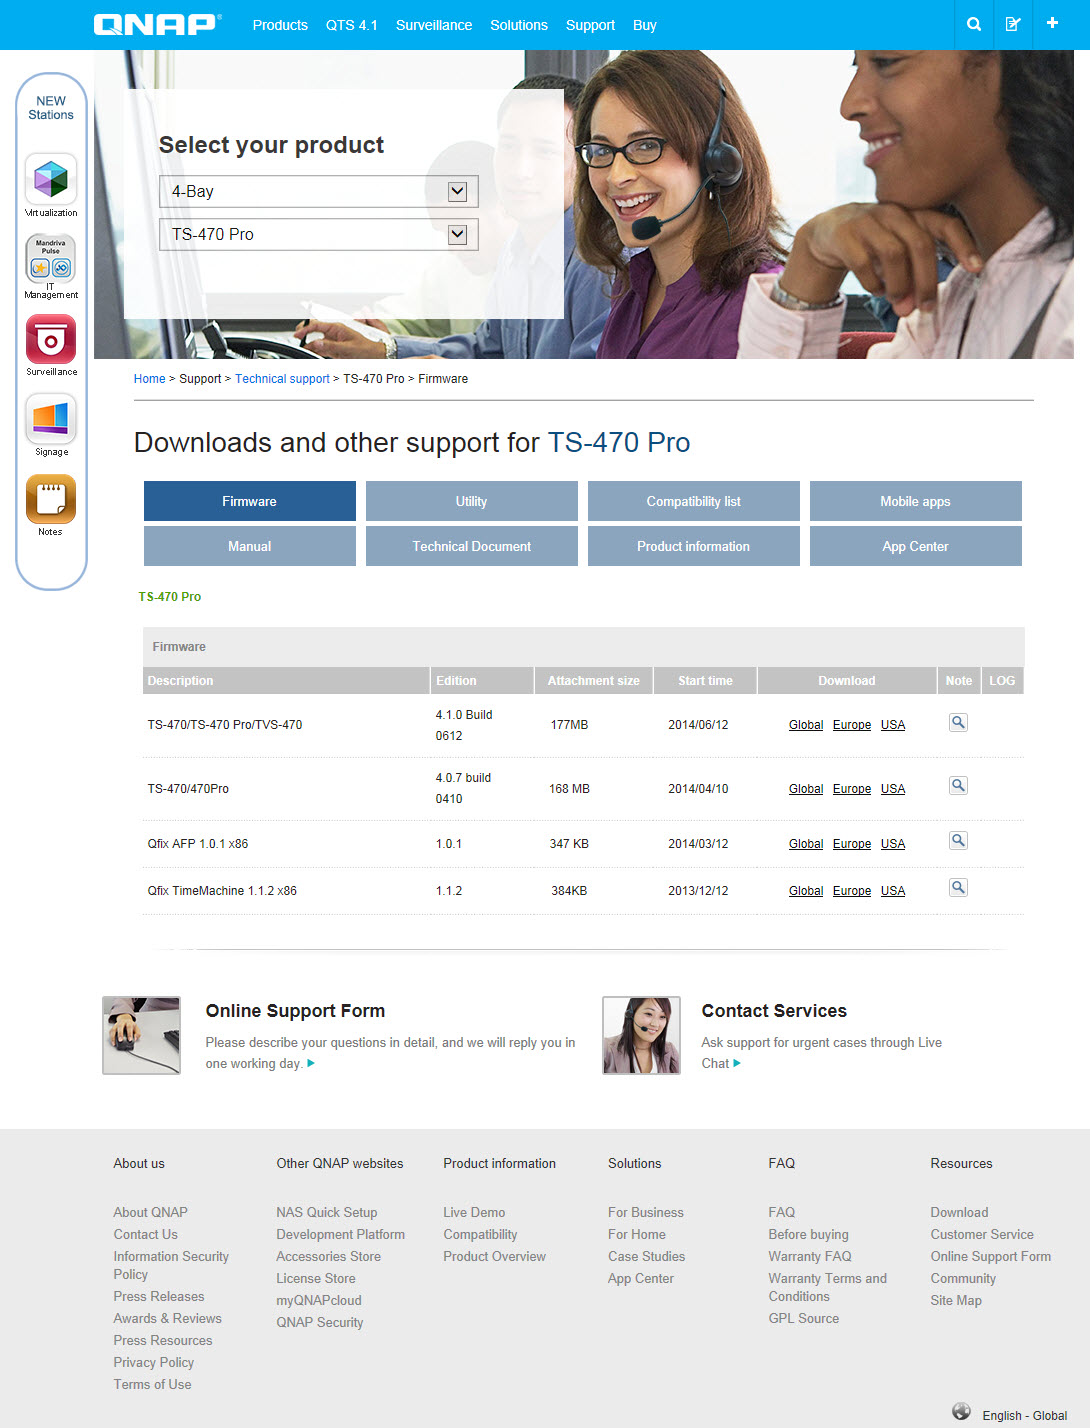Switch to the Manual tab
Viewport: 1090px width, 1428px height.
click(x=250, y=546)
